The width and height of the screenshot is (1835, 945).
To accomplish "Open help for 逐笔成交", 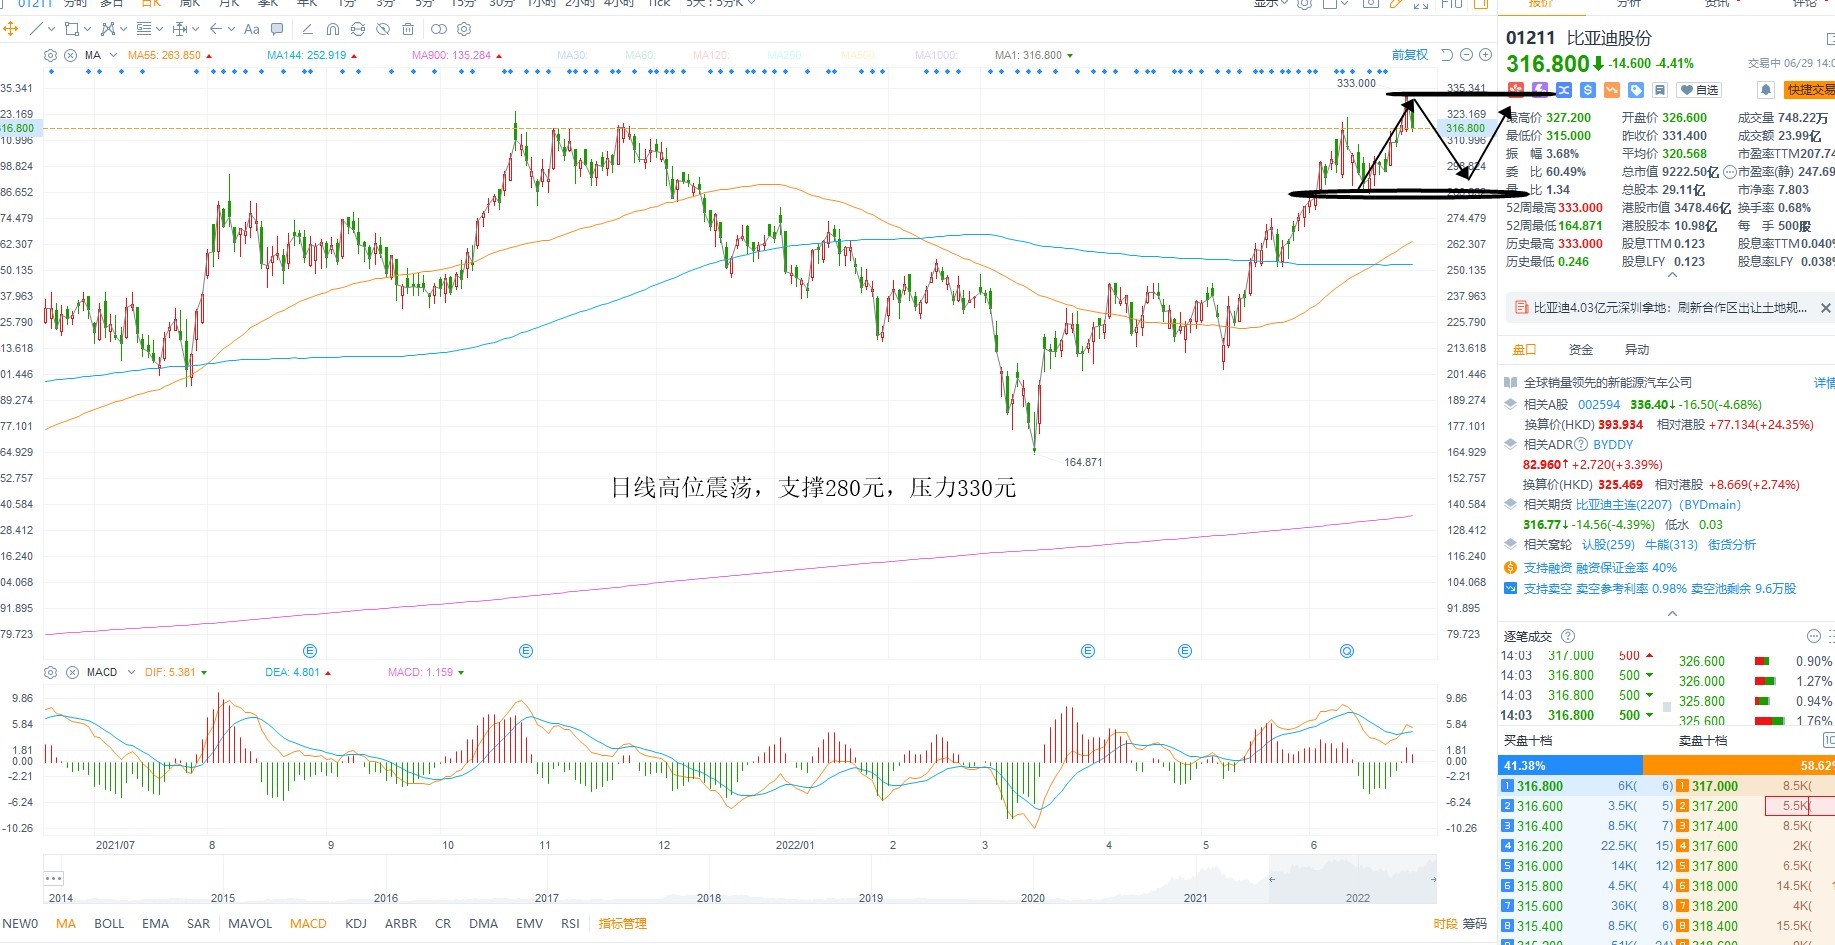I will point(1568,636).
